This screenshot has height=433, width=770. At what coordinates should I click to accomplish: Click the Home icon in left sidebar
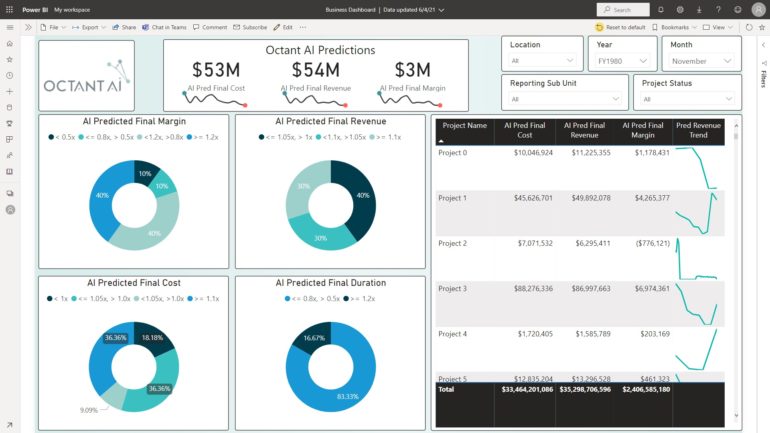(10, 44)
